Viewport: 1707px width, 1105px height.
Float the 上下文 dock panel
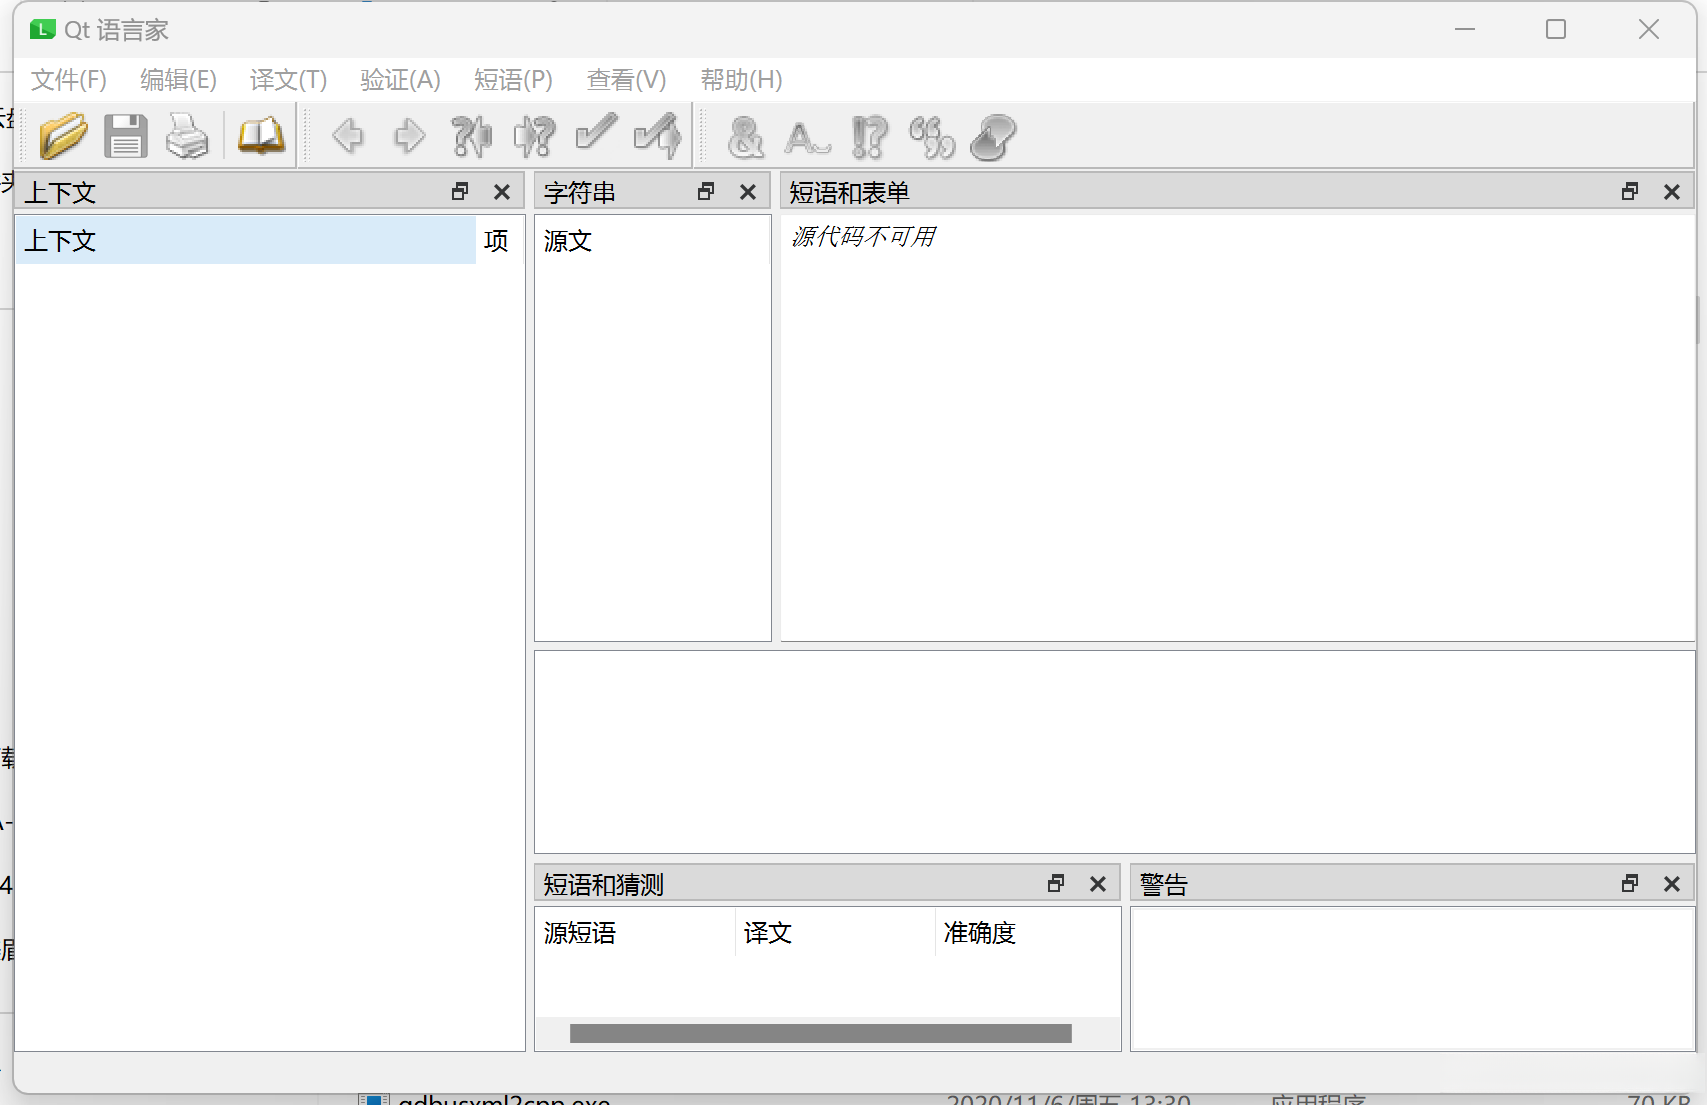coord(460,191)
